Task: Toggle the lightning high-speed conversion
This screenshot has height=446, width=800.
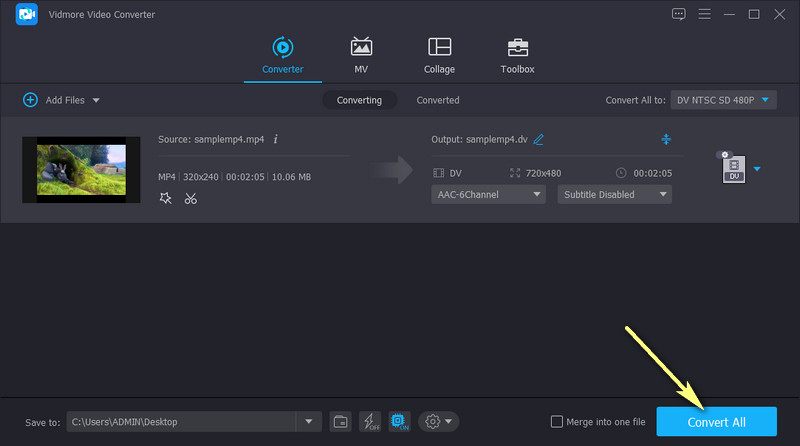Action: pos(369,421)
